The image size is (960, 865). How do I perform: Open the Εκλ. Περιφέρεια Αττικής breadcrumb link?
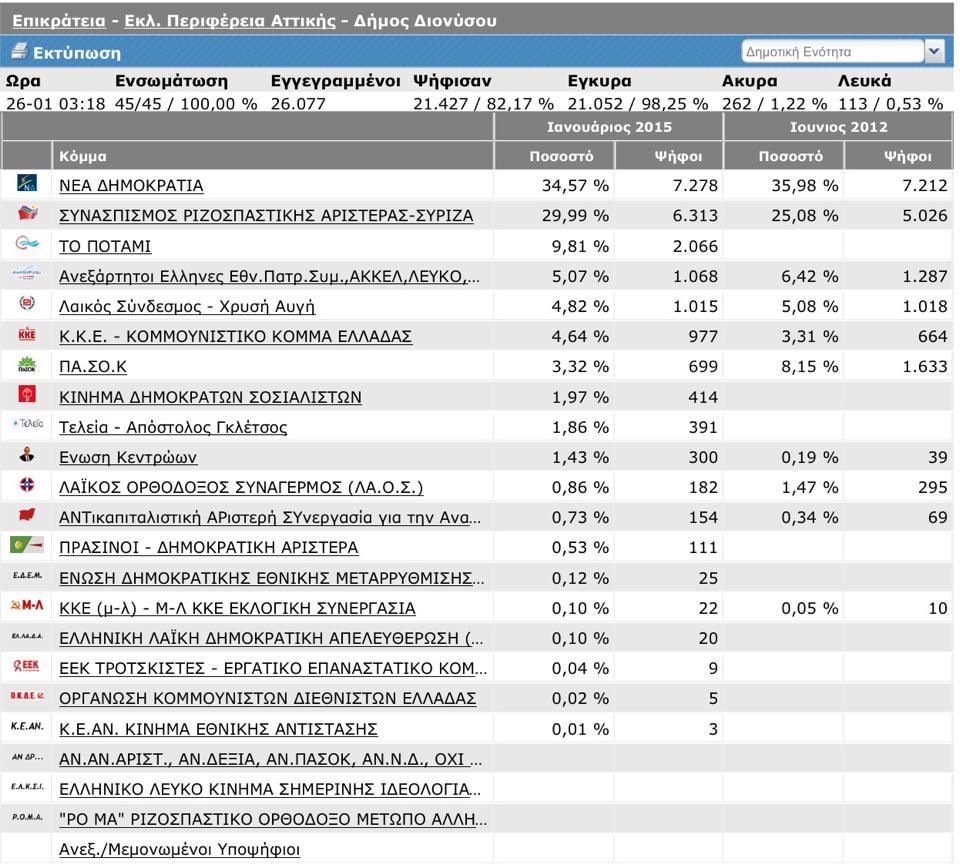[230, 20]
